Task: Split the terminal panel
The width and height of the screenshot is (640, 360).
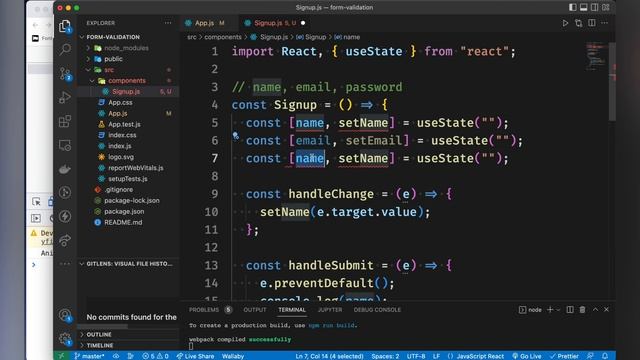Action: [570, 310]
